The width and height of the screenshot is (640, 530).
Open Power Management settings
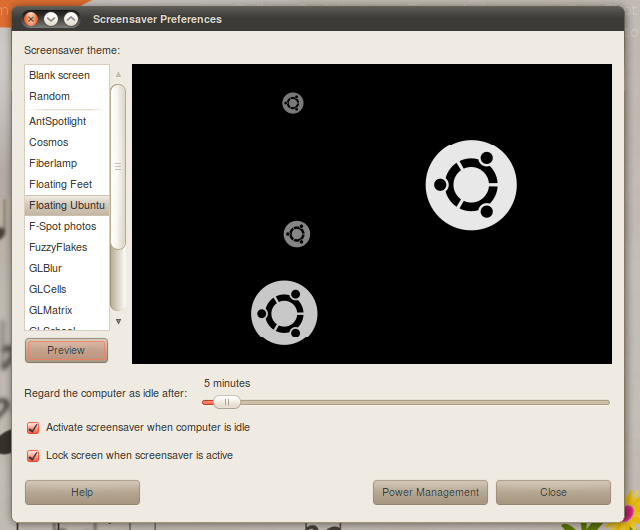430,492
